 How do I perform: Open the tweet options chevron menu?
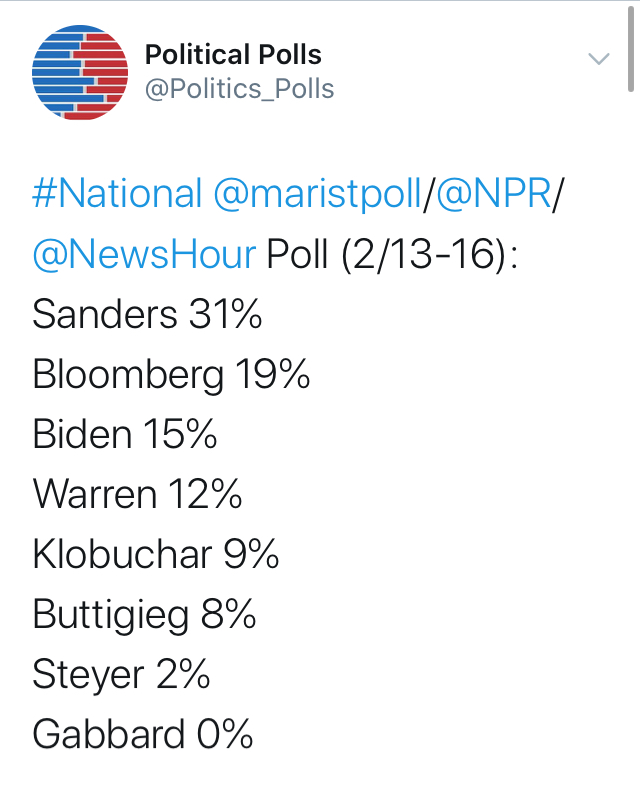(x=598, y=58)
